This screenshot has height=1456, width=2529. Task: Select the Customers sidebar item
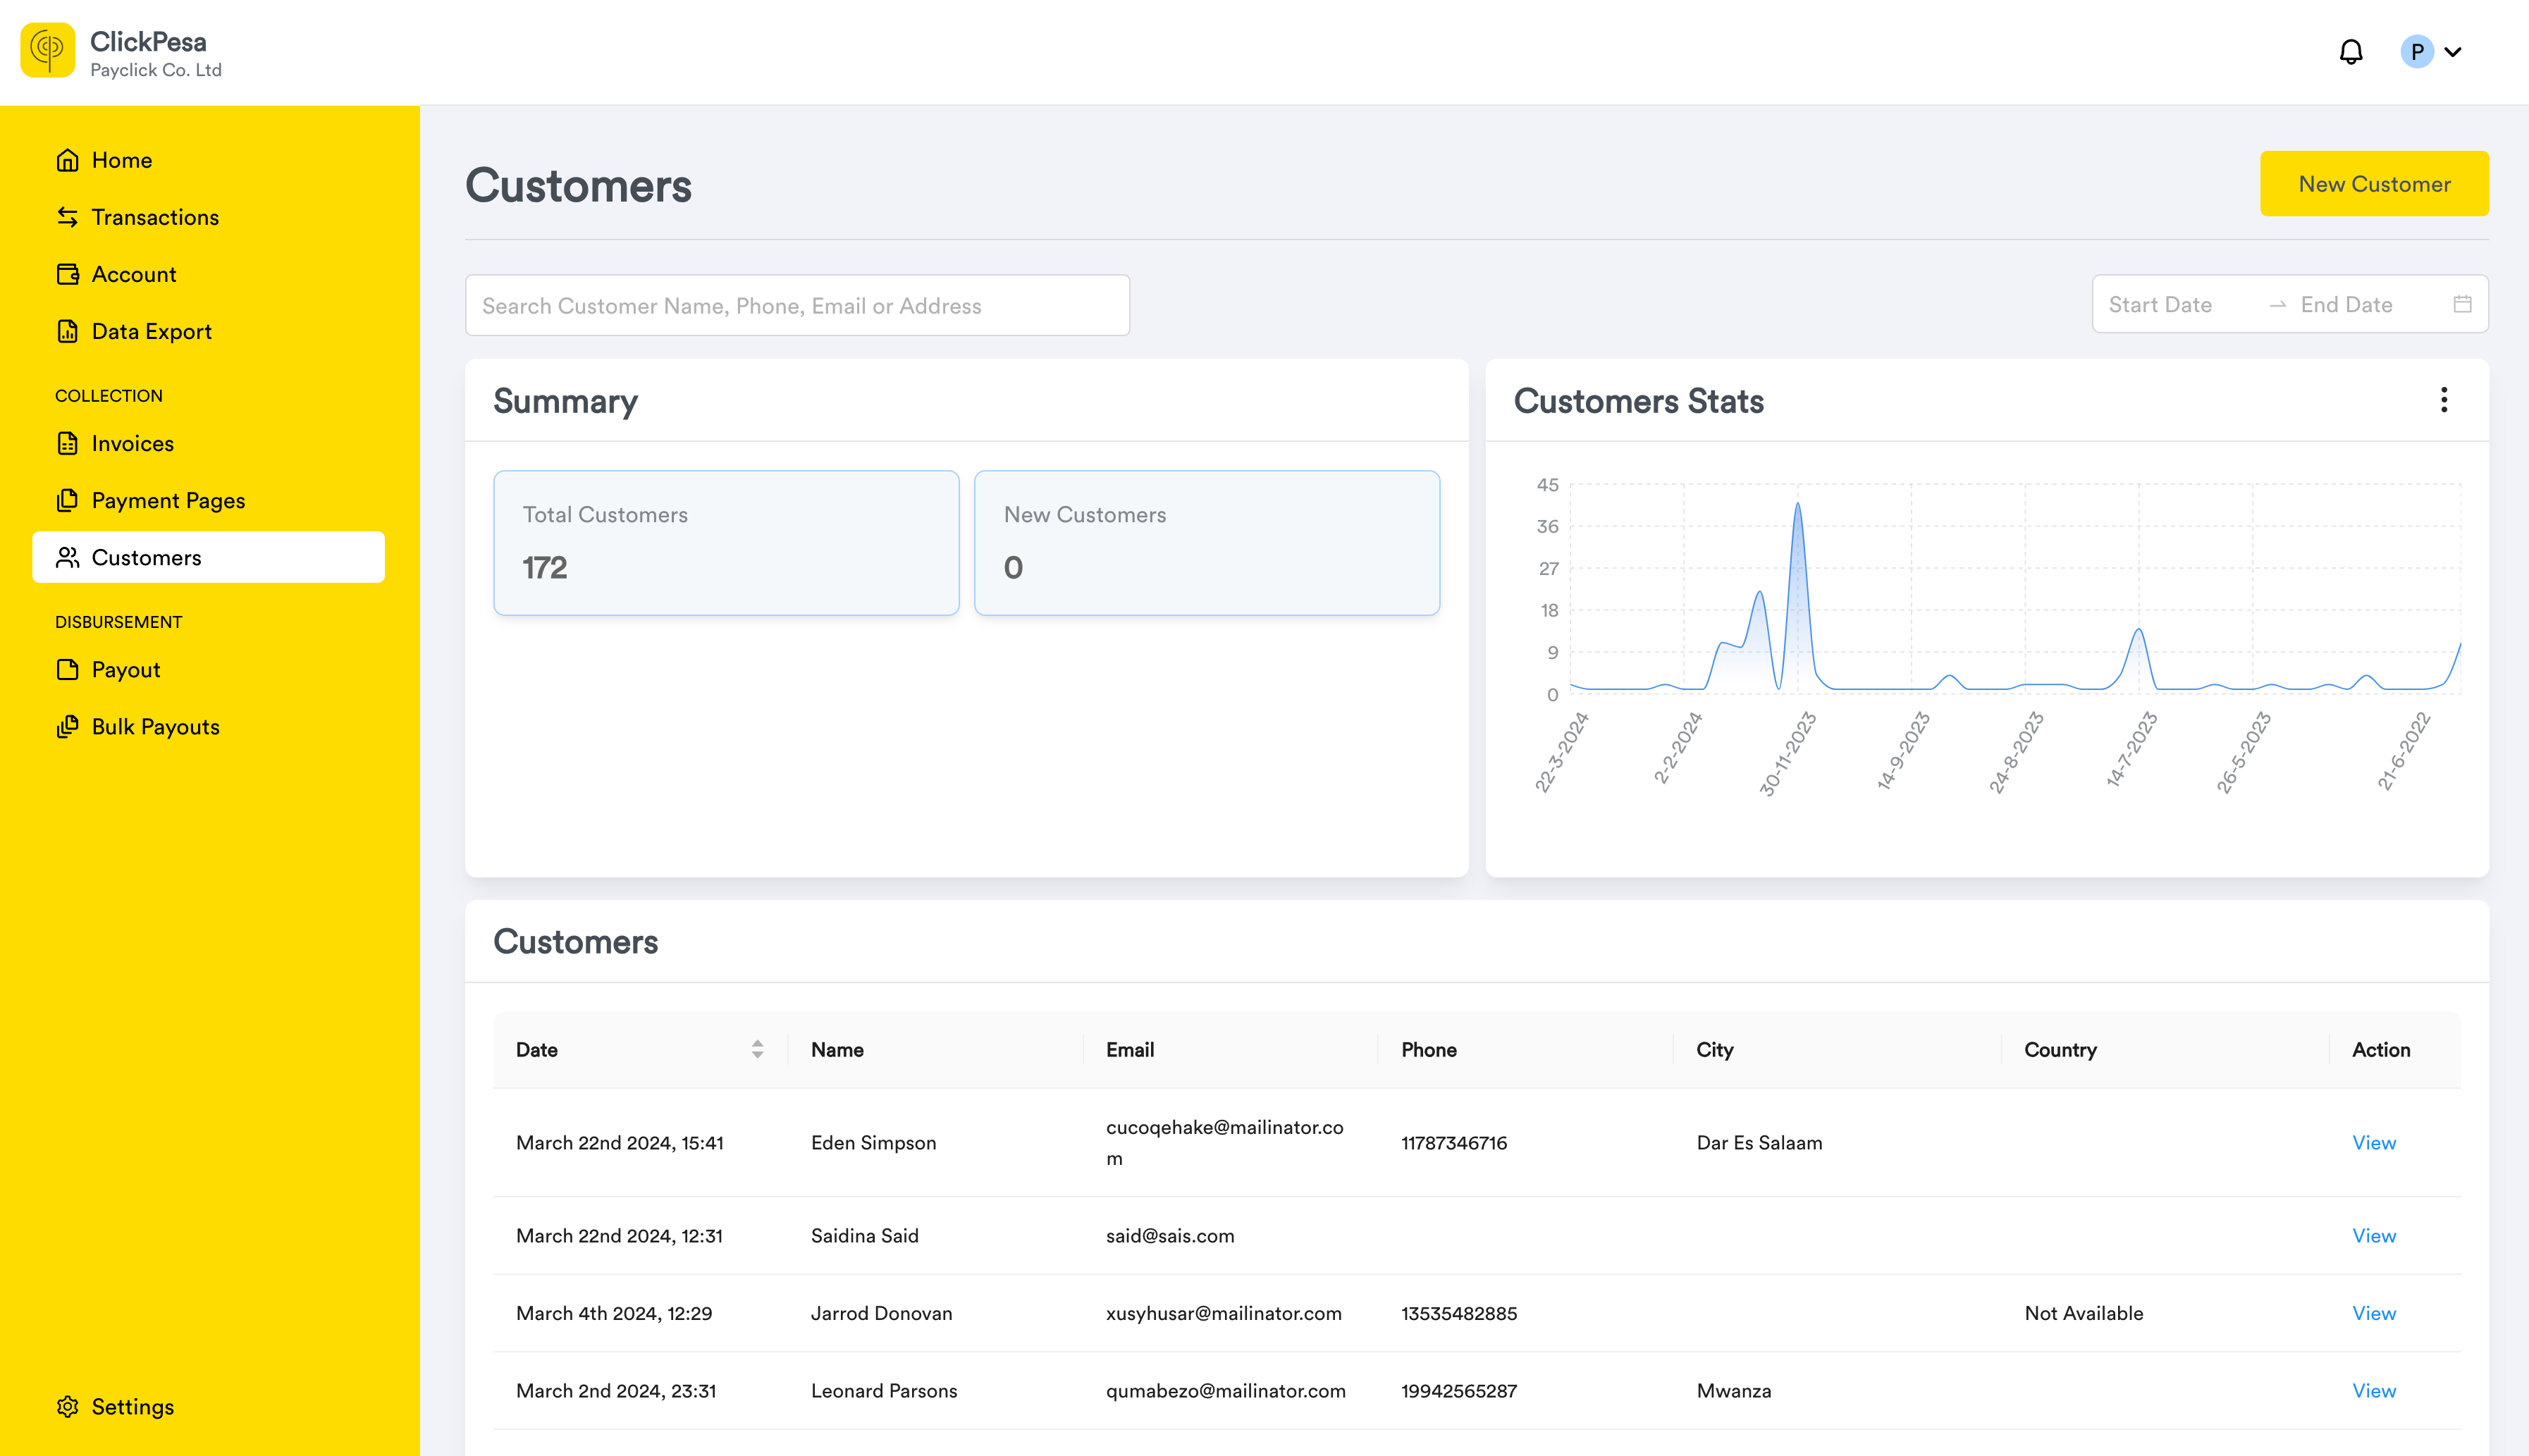[x=208, y=557]
